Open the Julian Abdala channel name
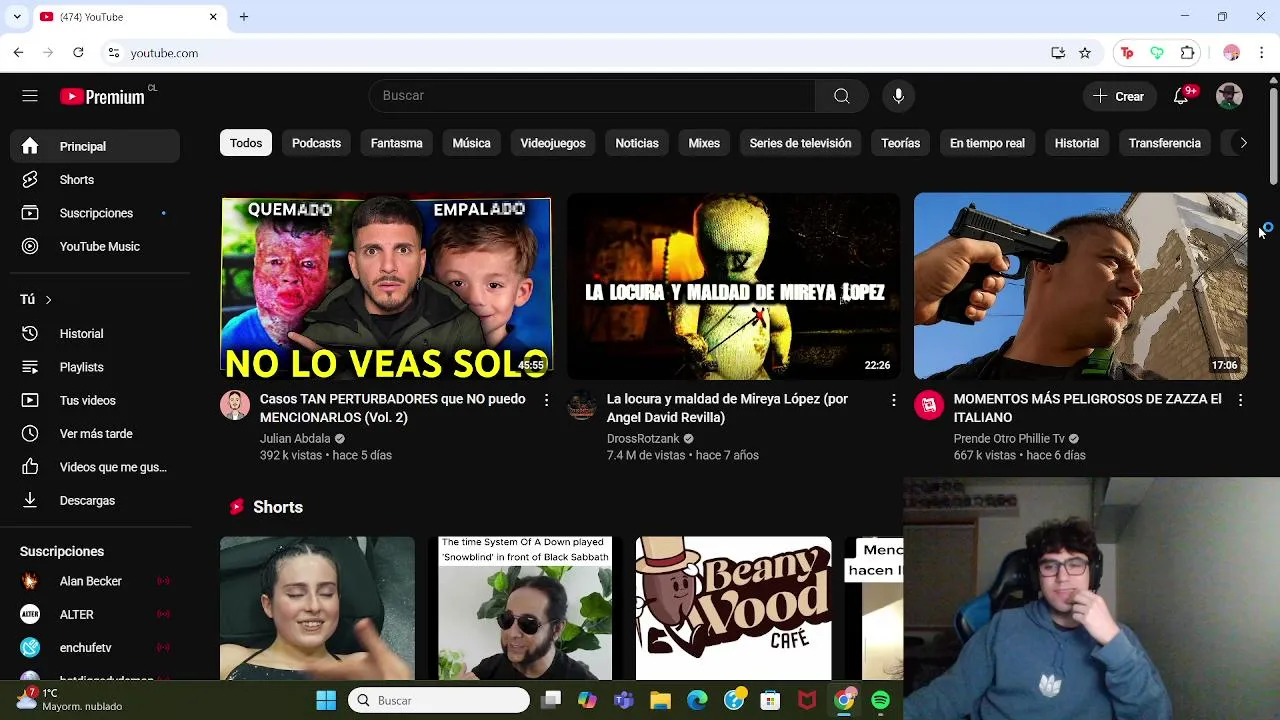This screenshot has height=720, width=1280. click(x=295, y=439)
